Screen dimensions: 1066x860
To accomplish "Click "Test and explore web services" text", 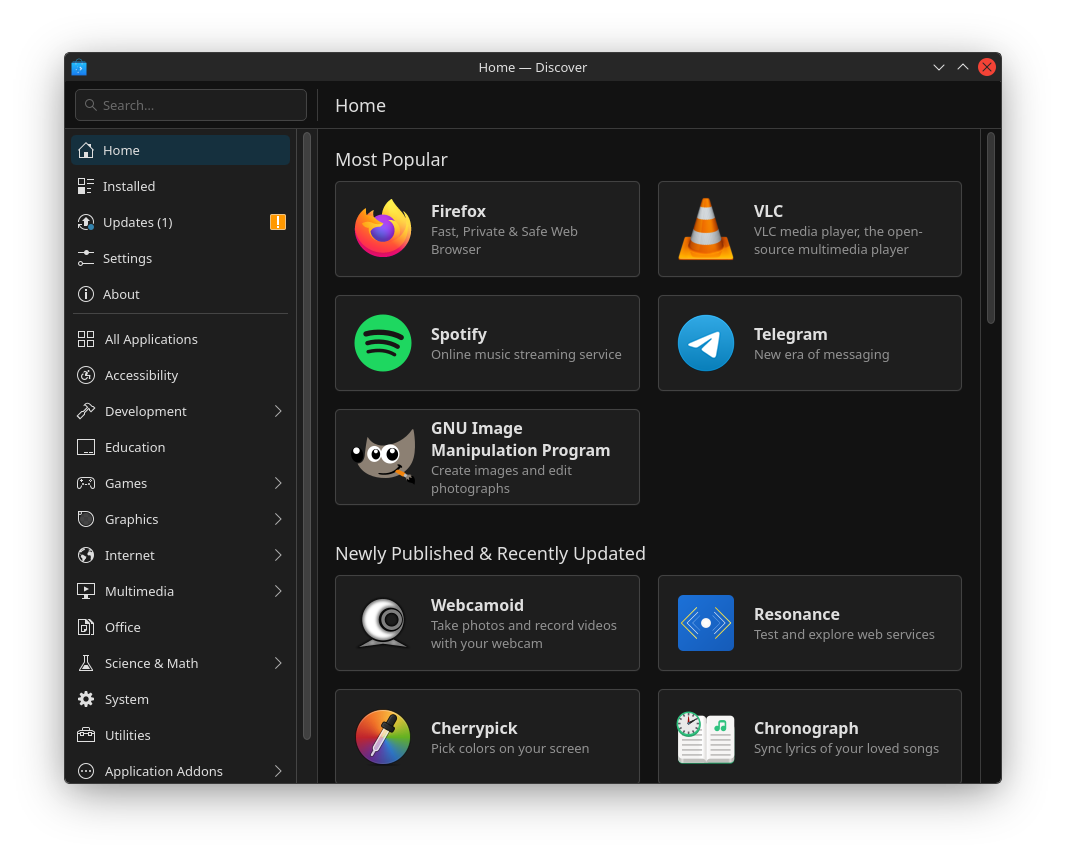I will [844, 634].
